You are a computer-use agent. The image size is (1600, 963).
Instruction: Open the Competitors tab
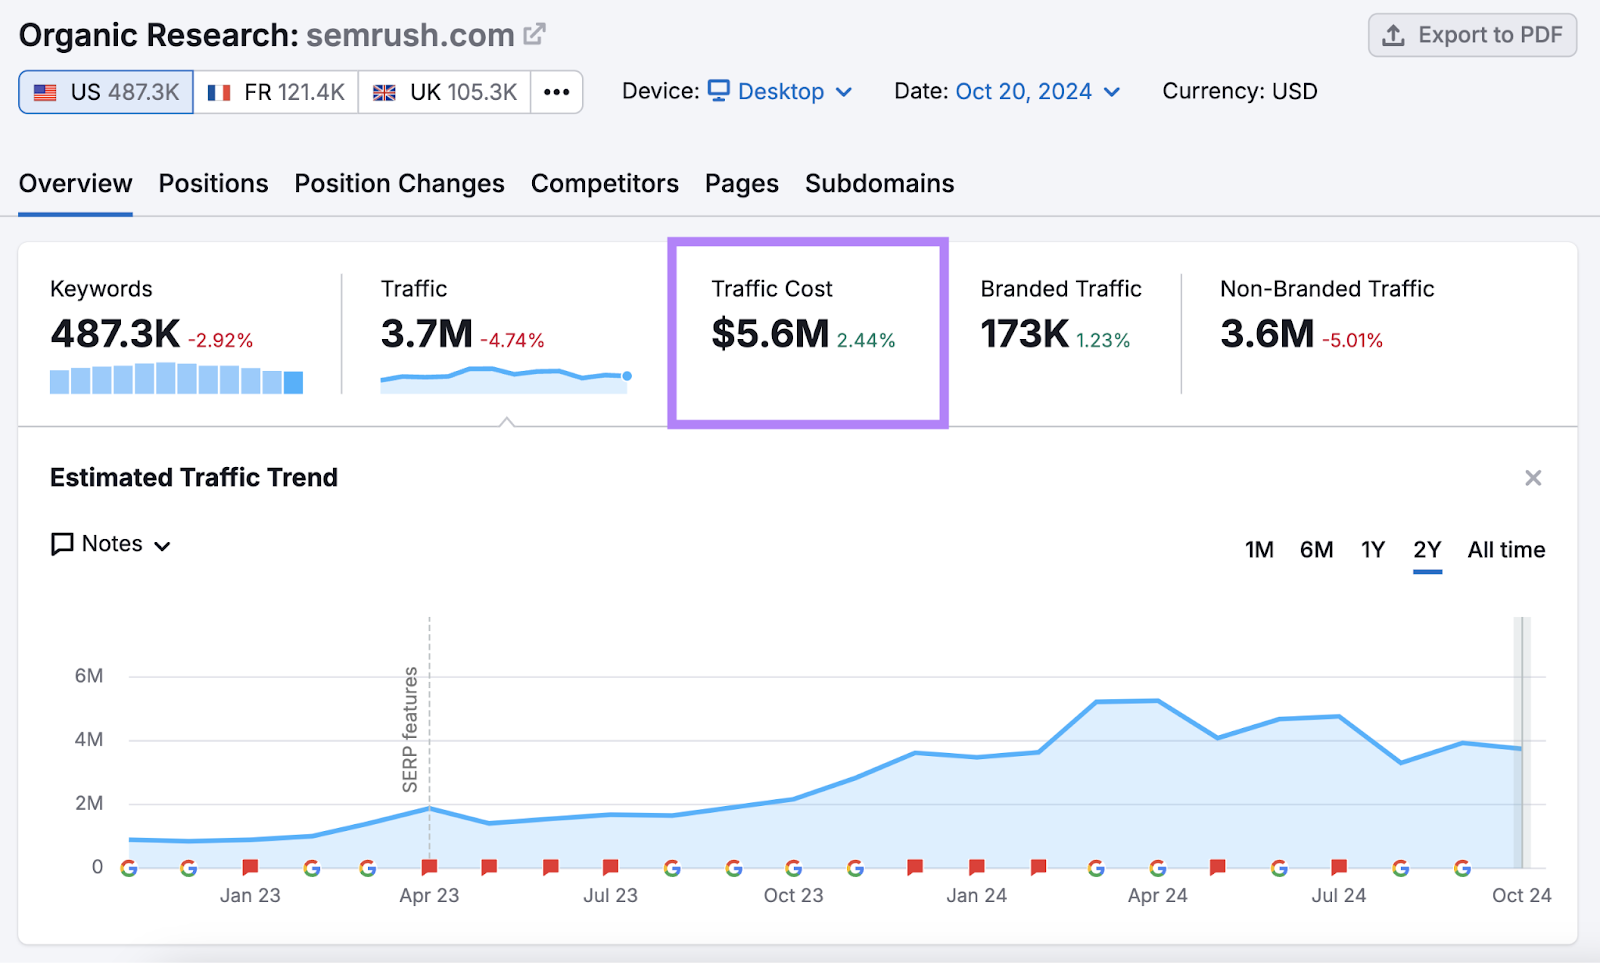[604, 184]
